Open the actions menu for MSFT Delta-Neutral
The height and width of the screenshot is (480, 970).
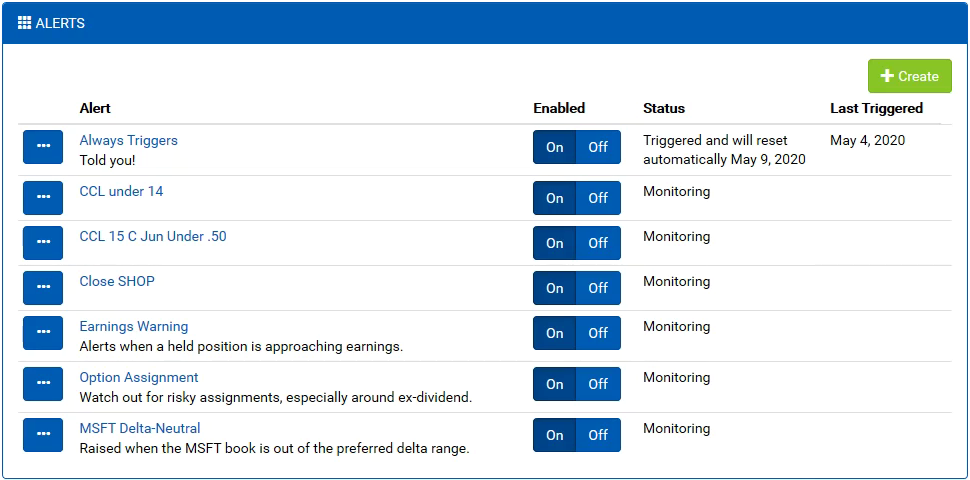pyautogui.click(x=43, y=435)
